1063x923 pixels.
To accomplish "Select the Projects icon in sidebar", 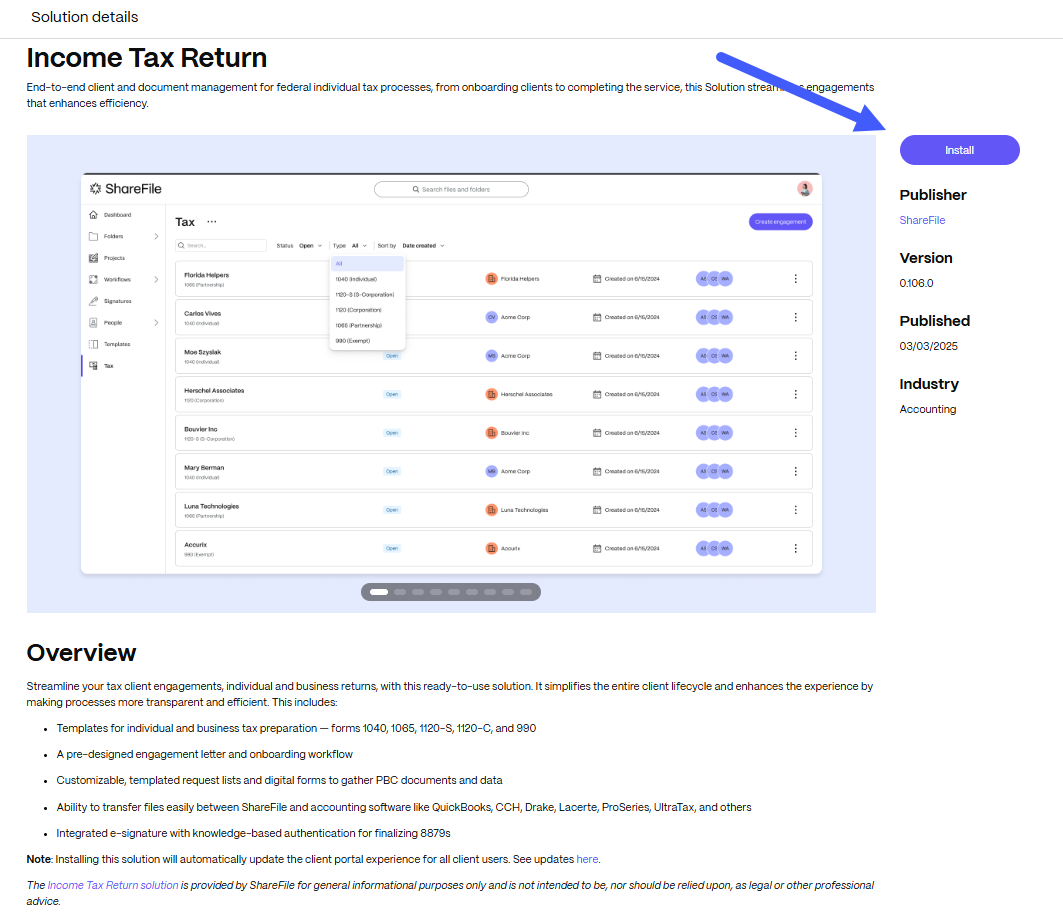I will (x=94, y=258).
